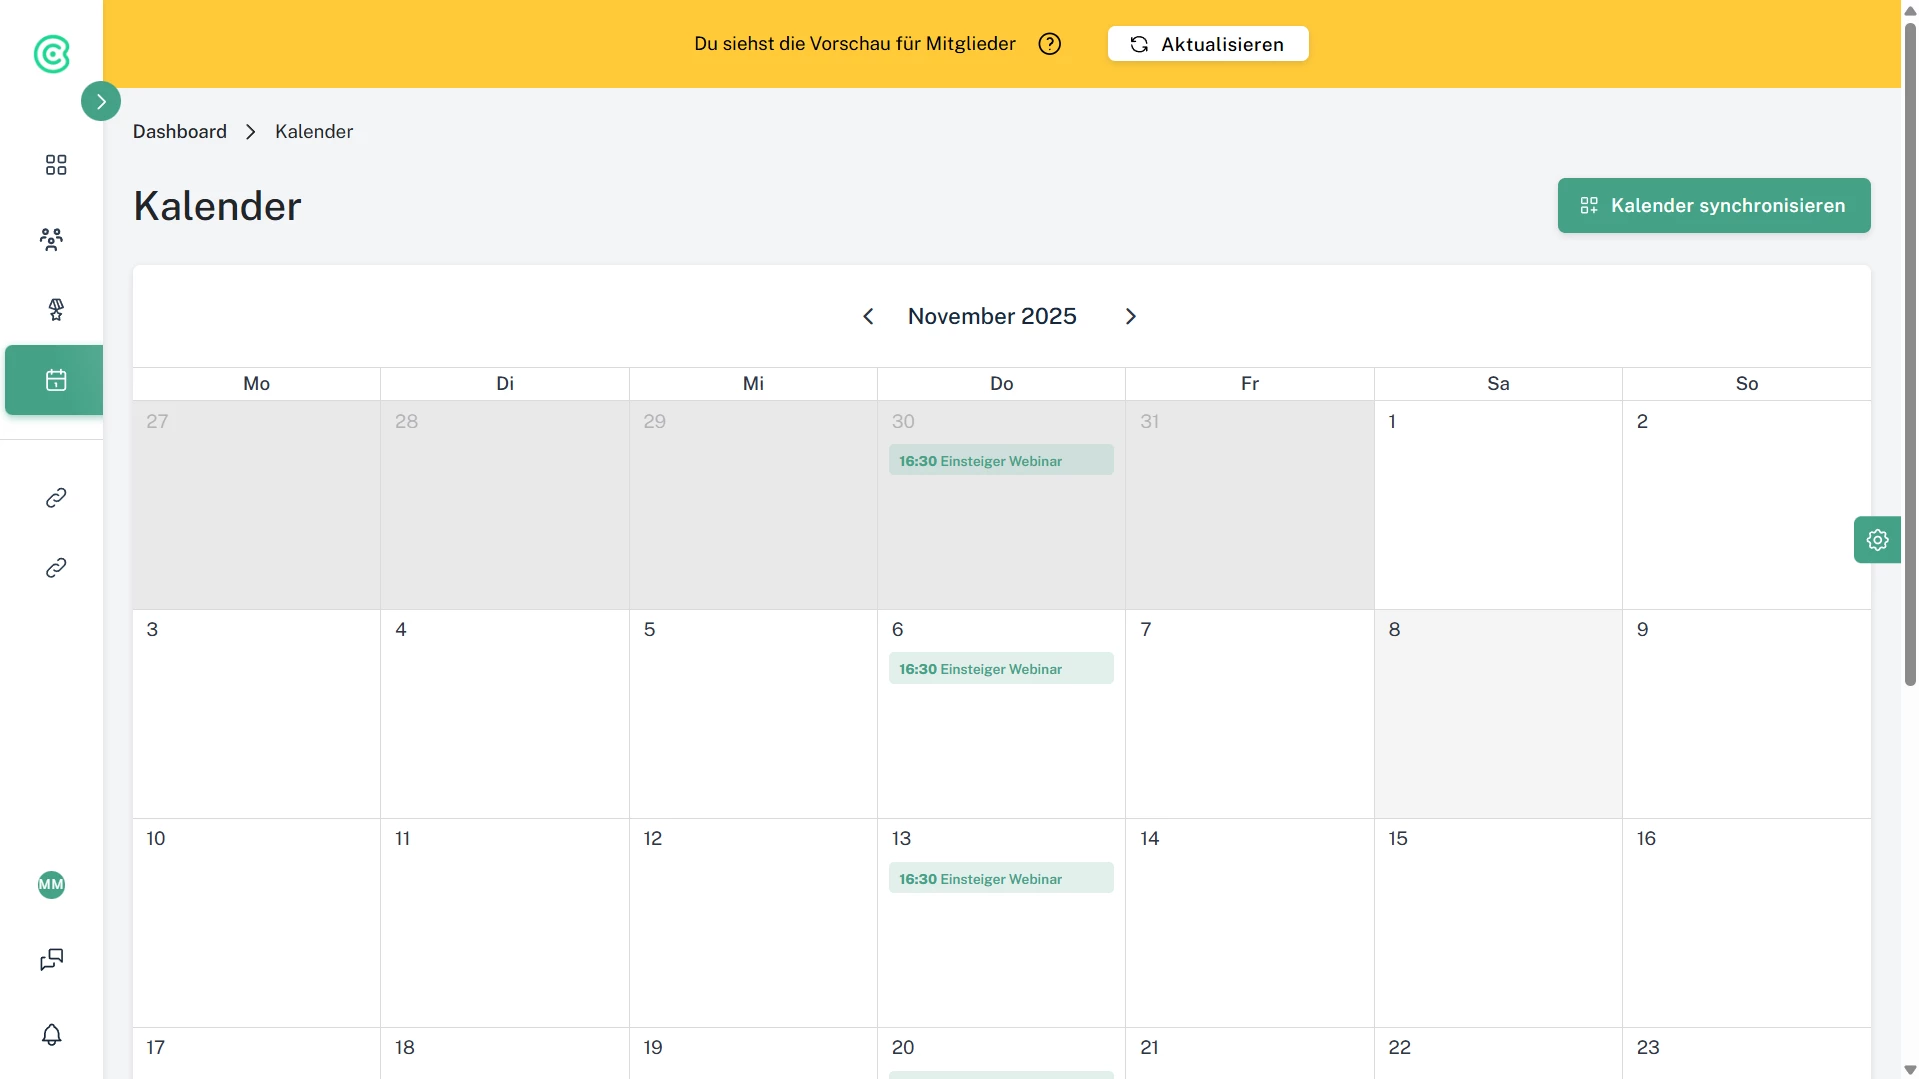Click the MM avatar in the sidebar

click(x=51, y=885)
